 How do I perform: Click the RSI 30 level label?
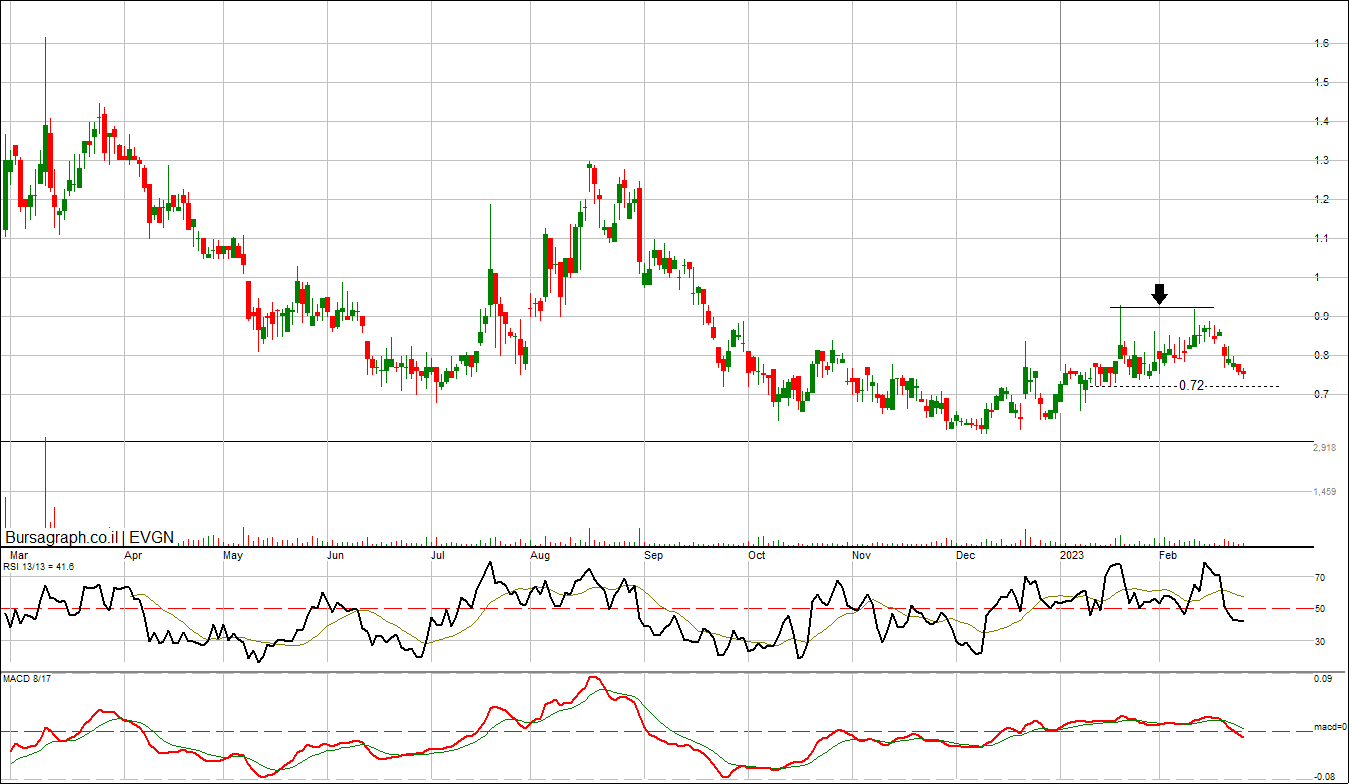[x=1320, y=642]
